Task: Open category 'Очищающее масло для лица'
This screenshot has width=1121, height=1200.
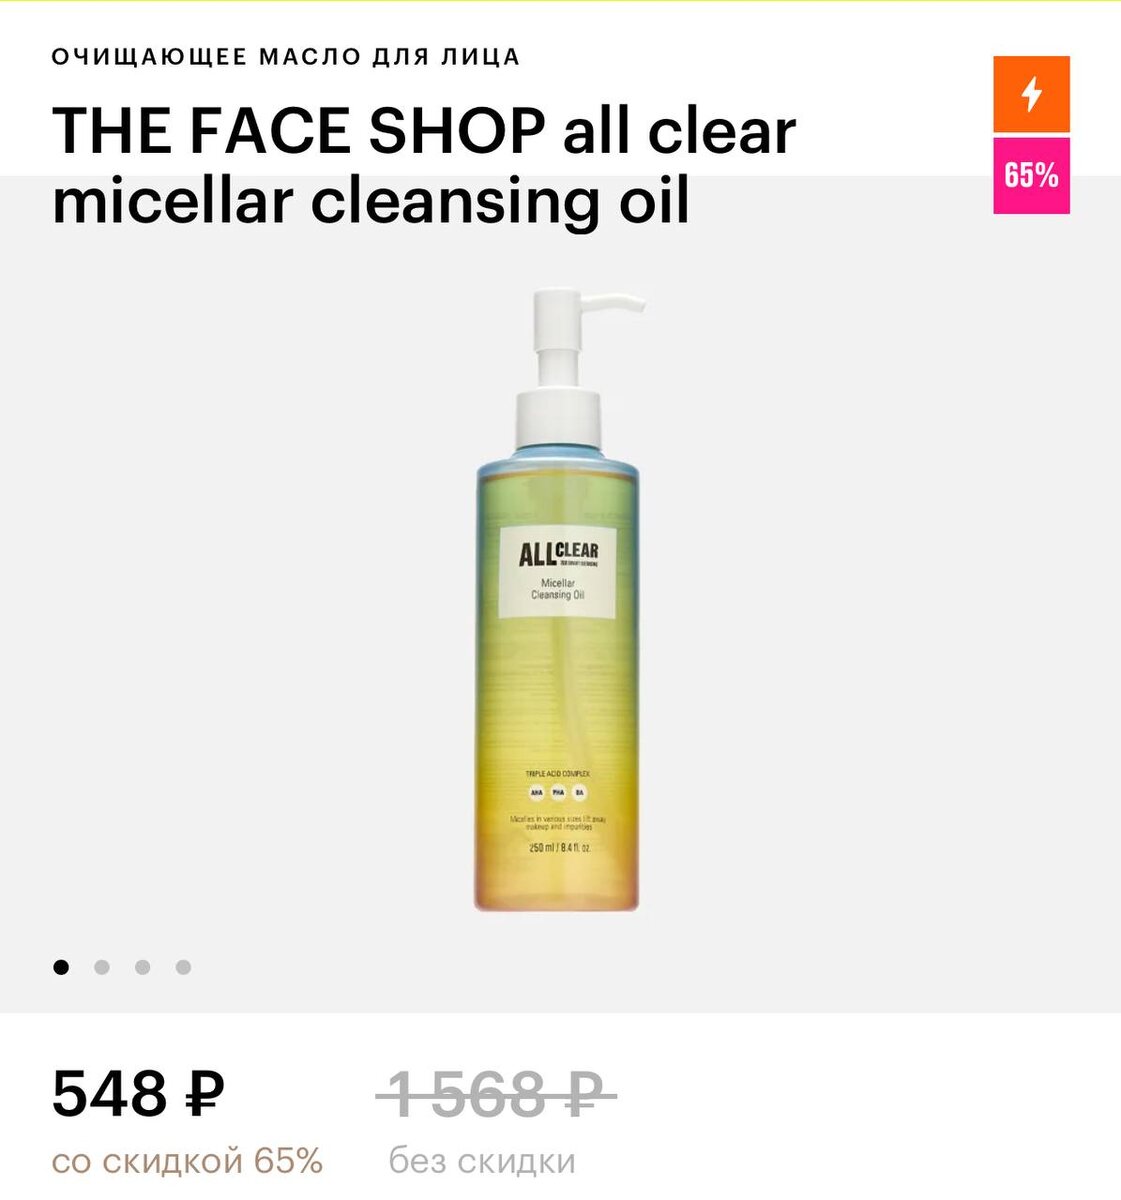Action: [286, 57]
